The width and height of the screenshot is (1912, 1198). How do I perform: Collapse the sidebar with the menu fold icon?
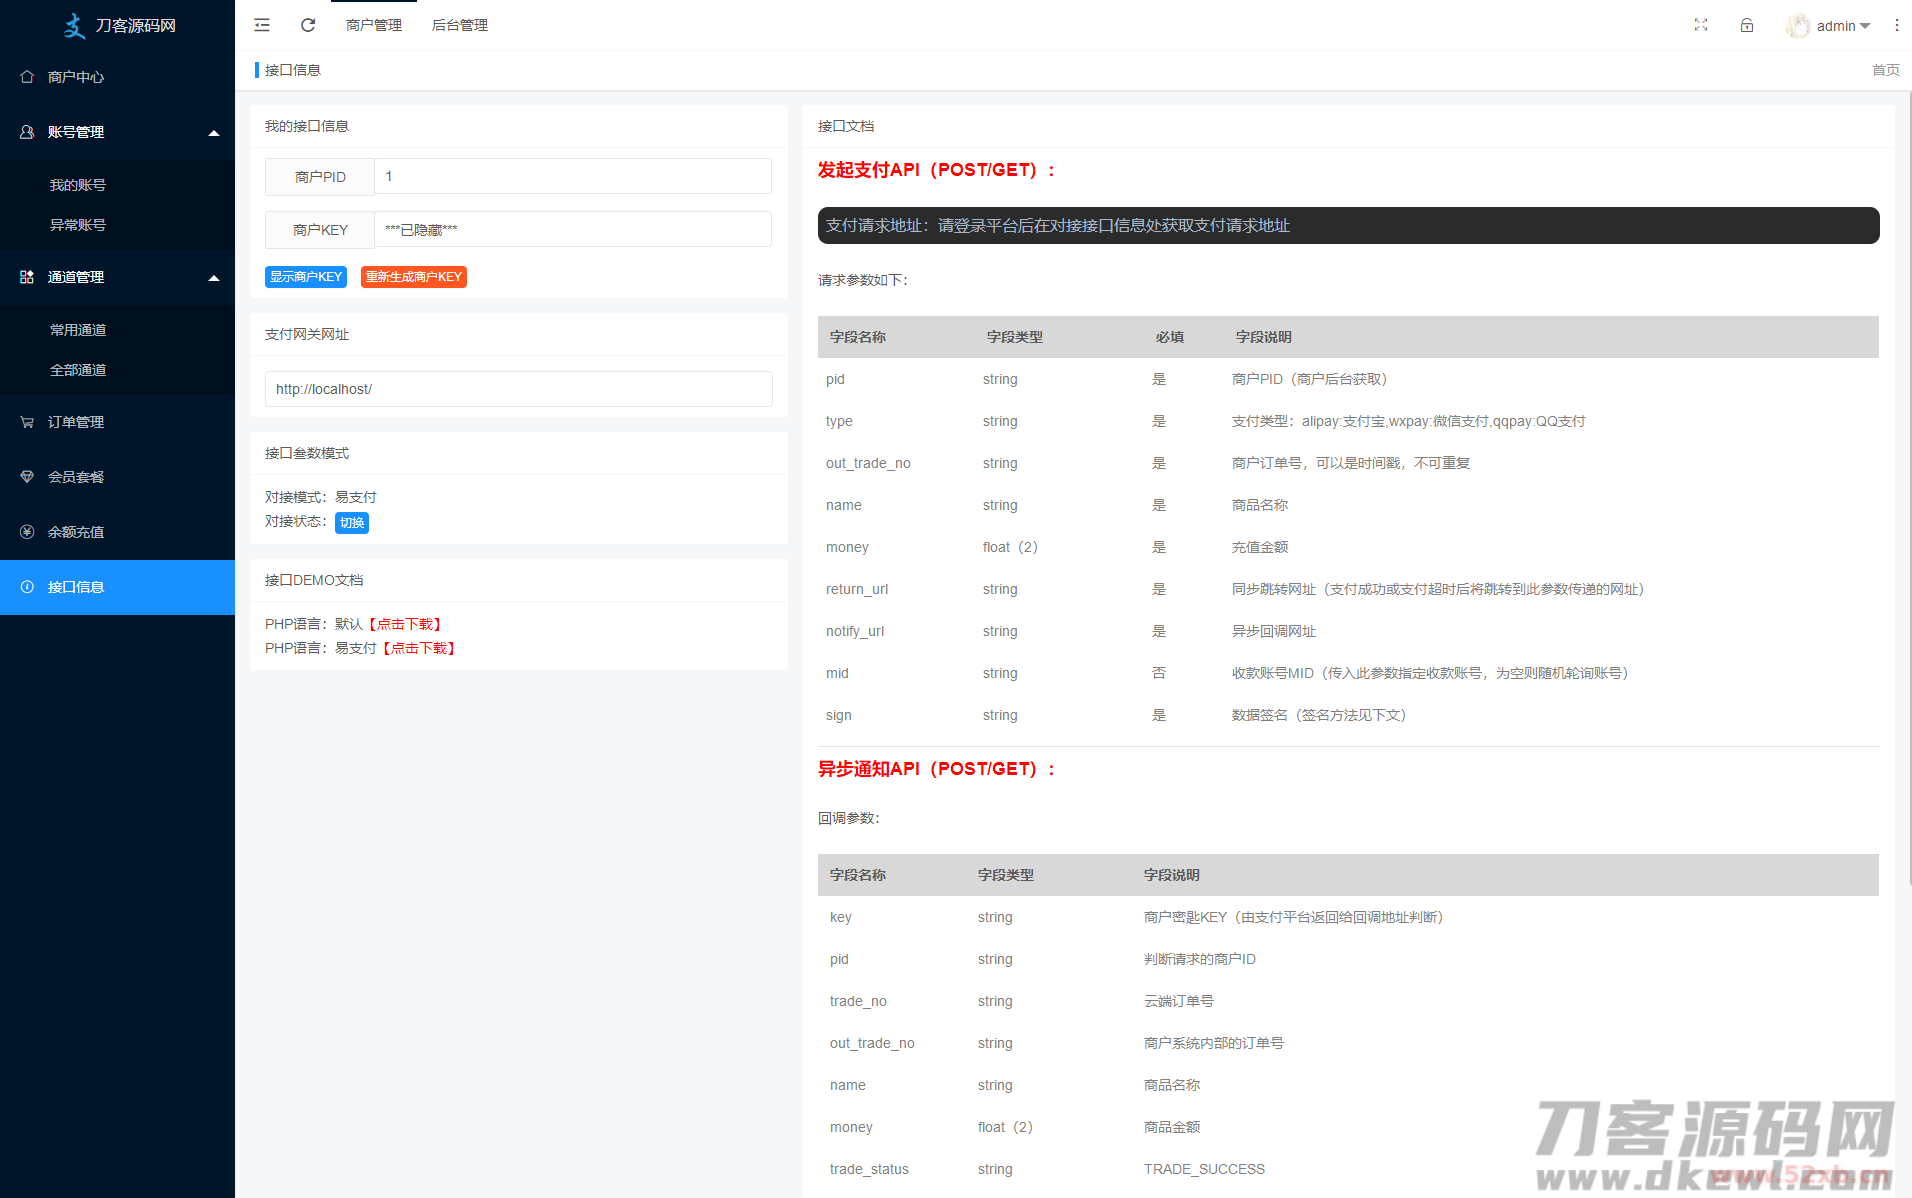262,25
